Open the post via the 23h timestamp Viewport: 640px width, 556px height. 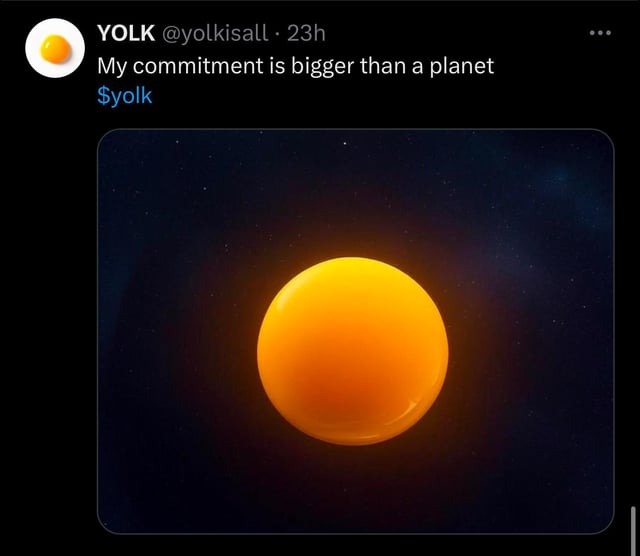pos(306,34)
